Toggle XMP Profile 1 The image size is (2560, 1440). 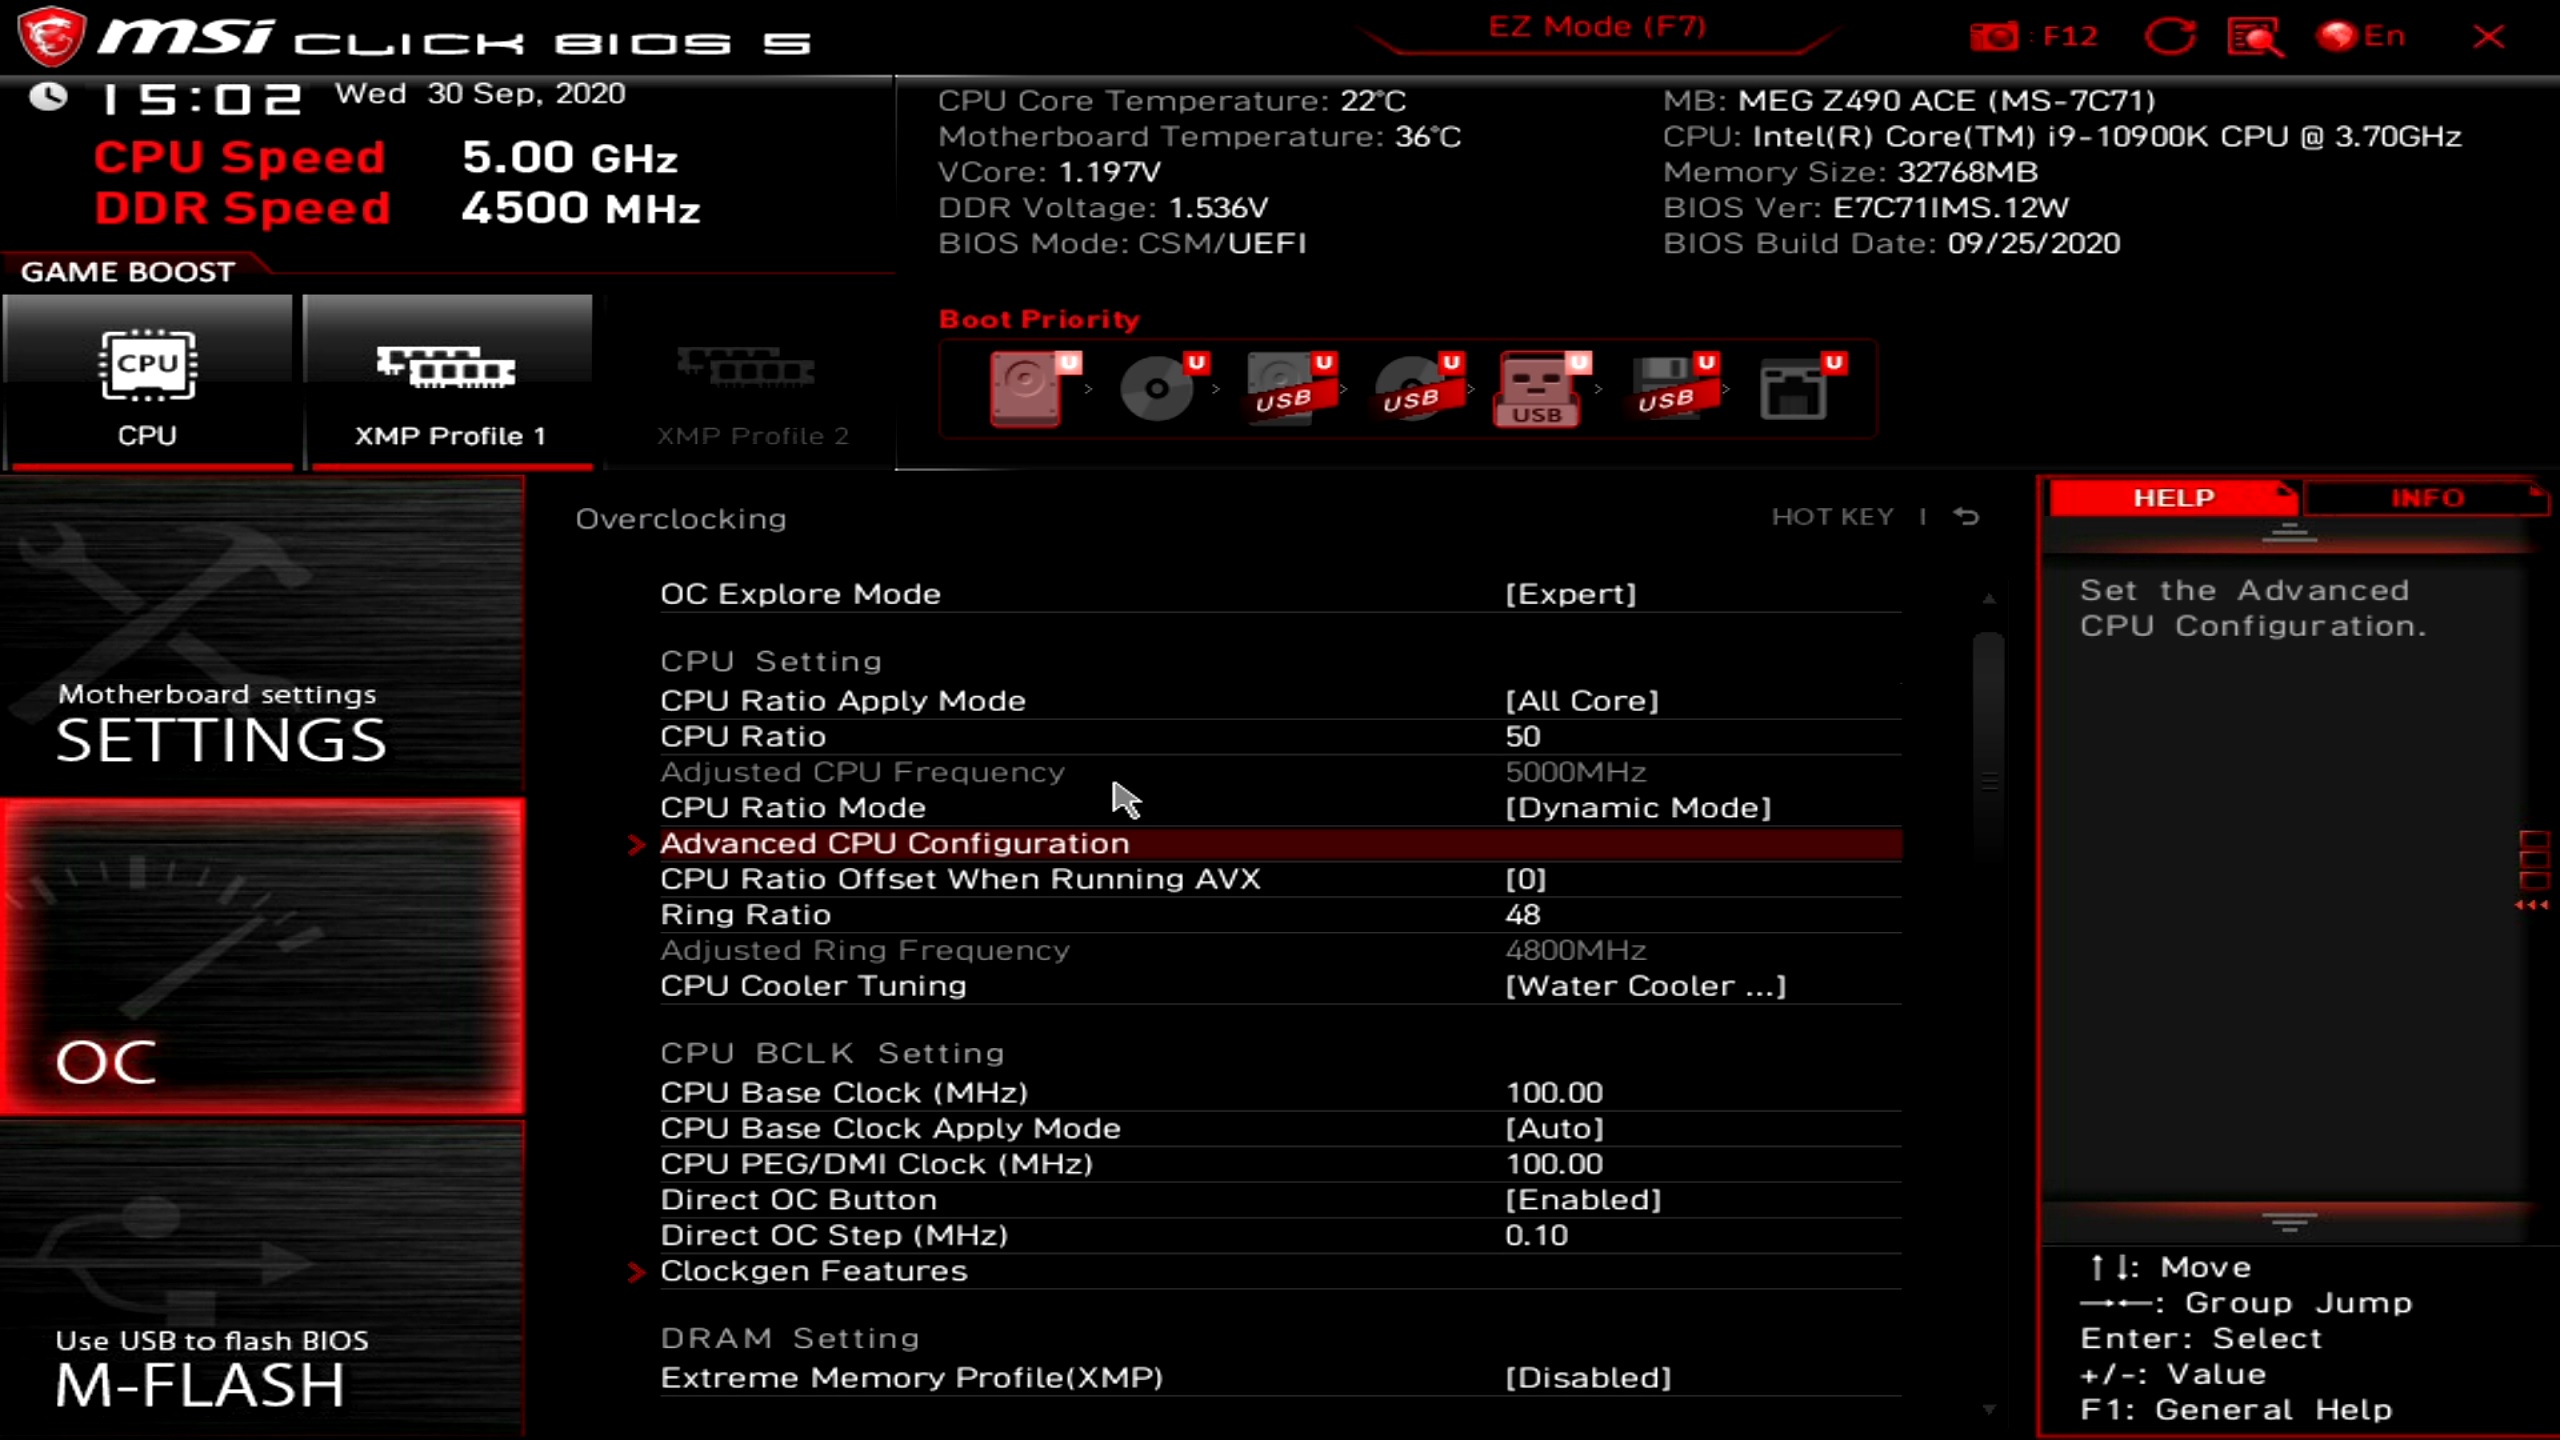pos(448,382)
